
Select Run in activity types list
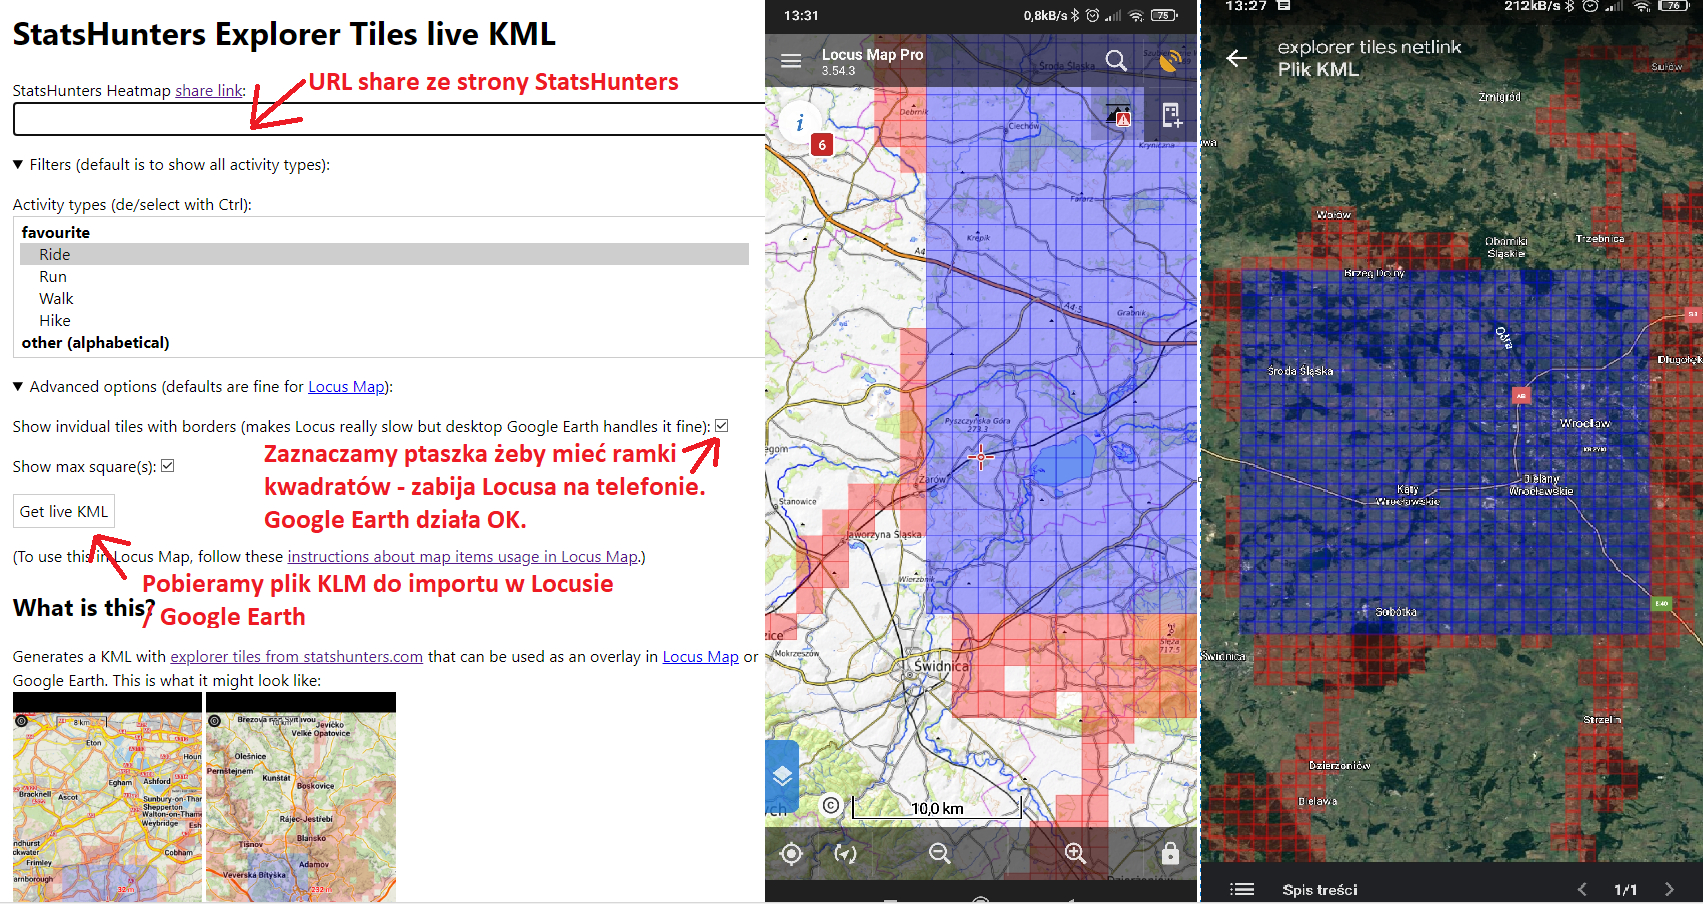(x=384, y=276)
